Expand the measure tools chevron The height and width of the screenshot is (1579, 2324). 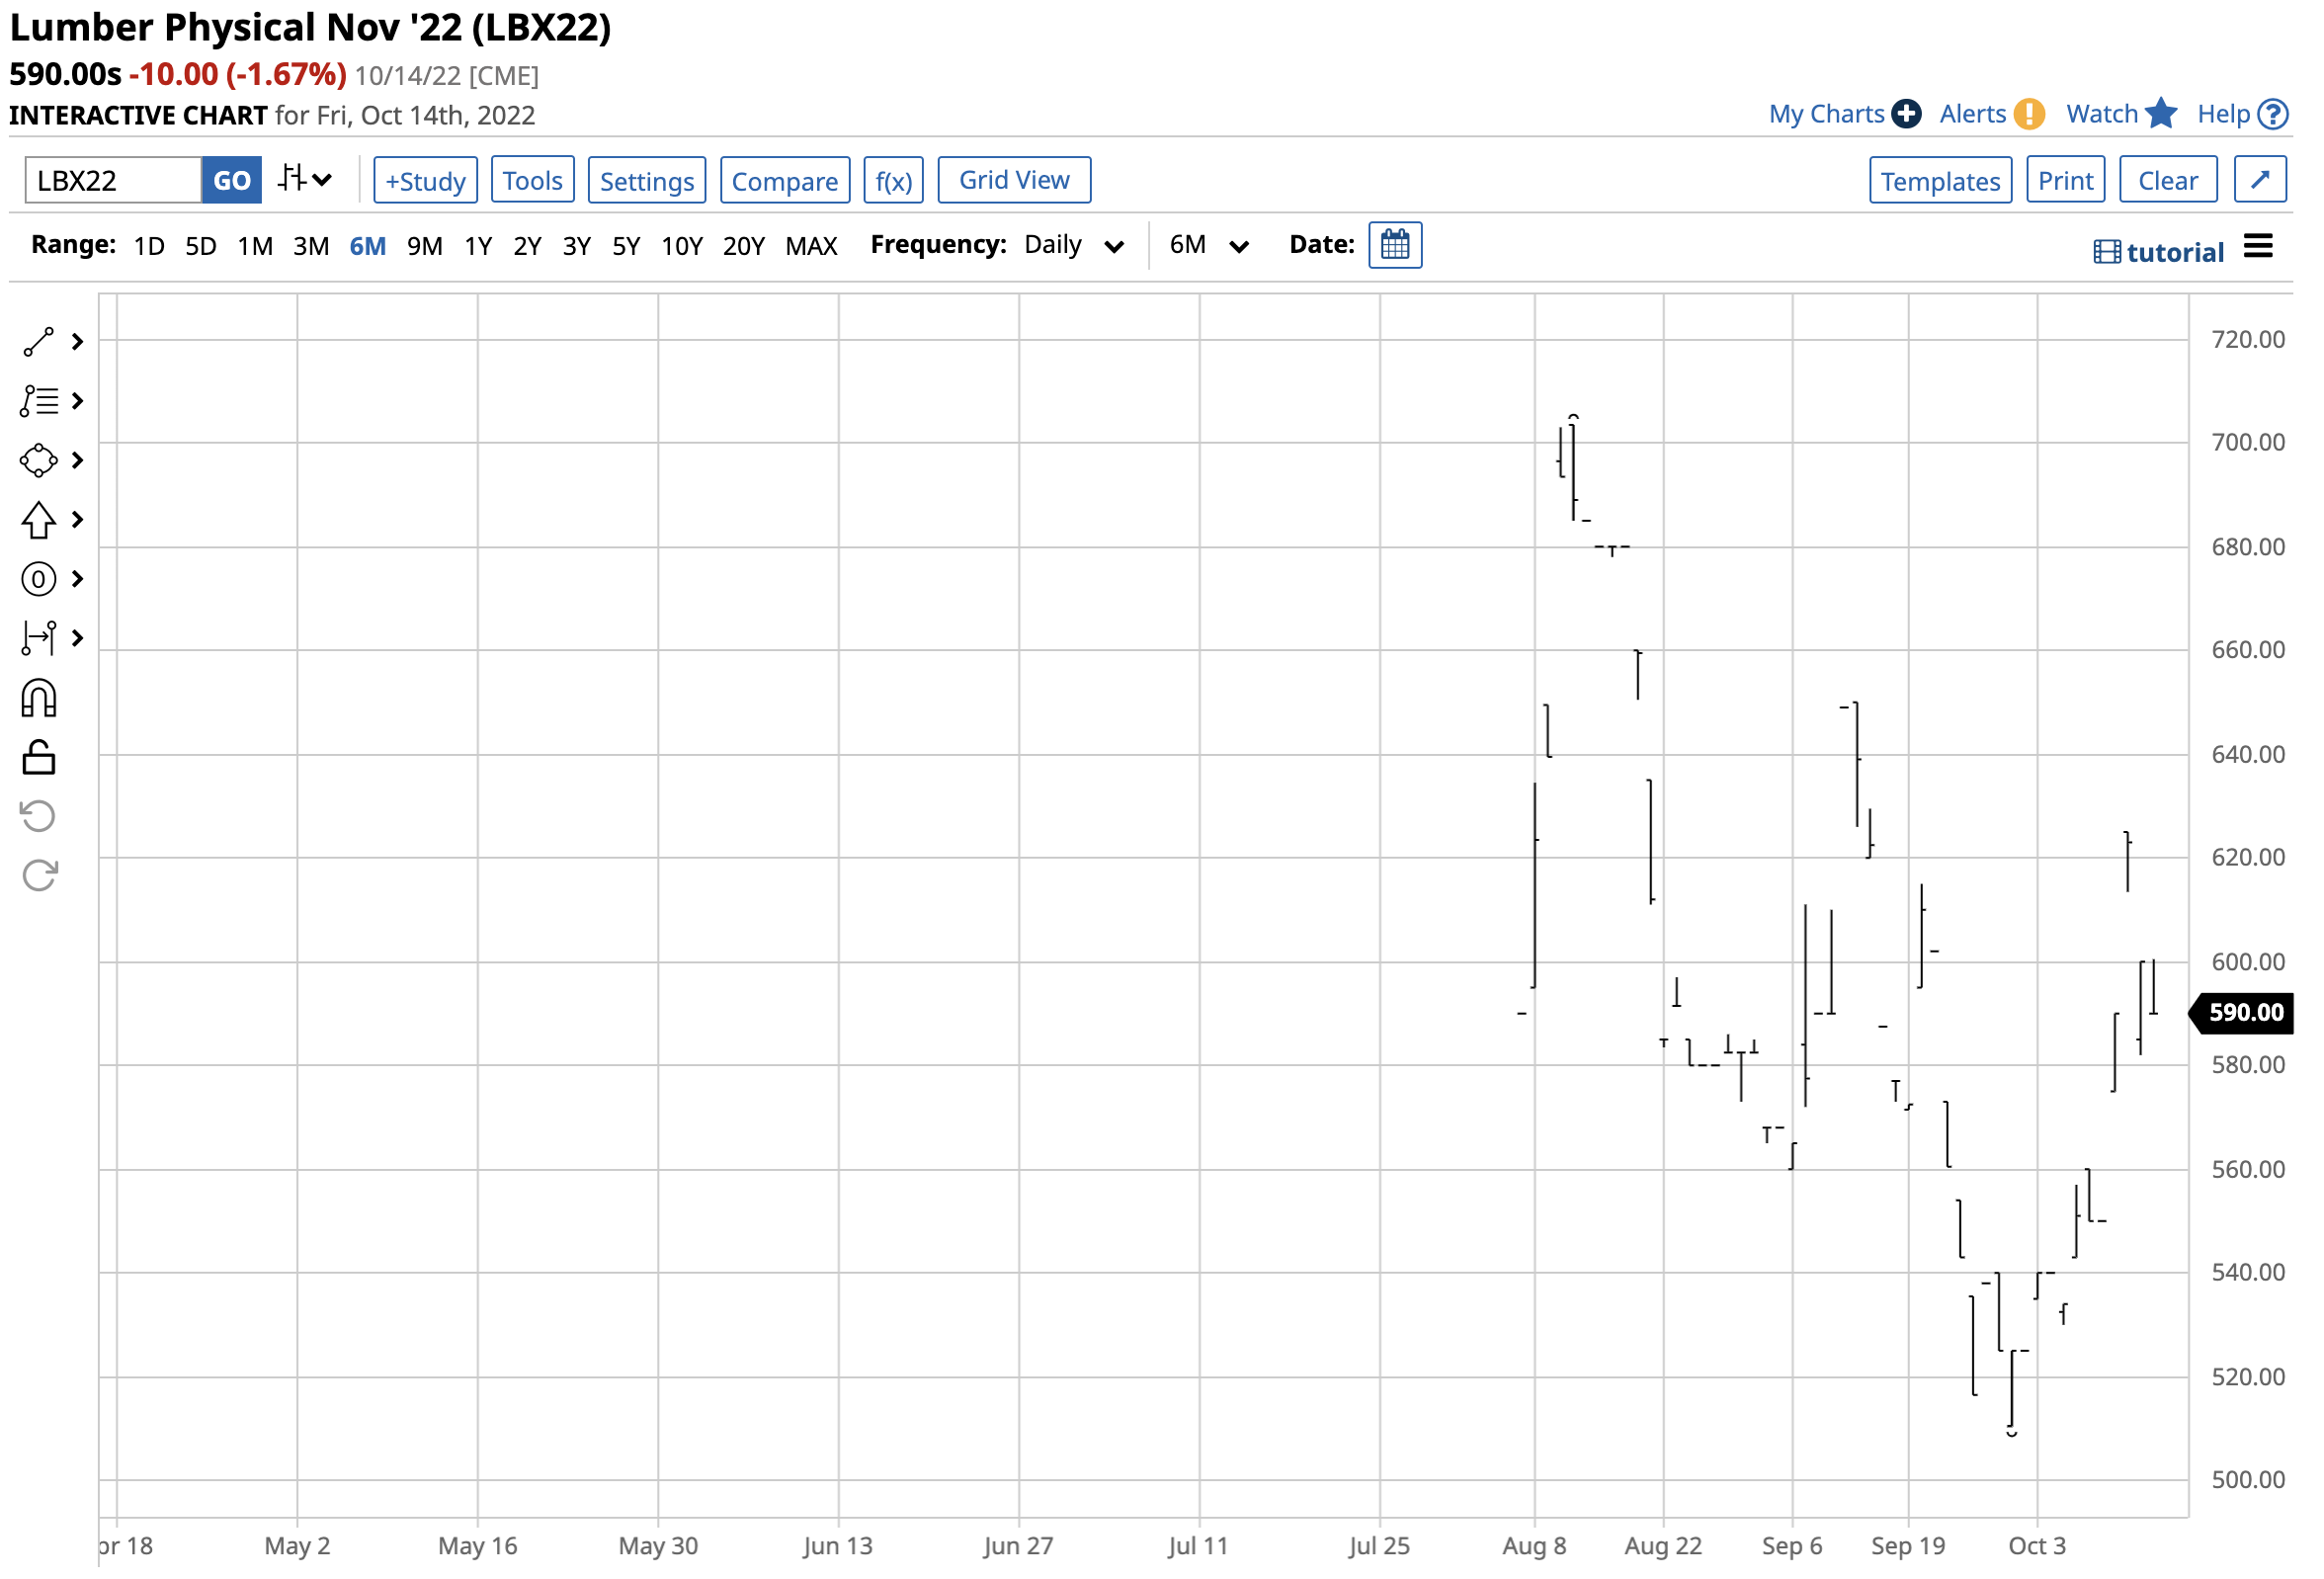pos(77,639)
